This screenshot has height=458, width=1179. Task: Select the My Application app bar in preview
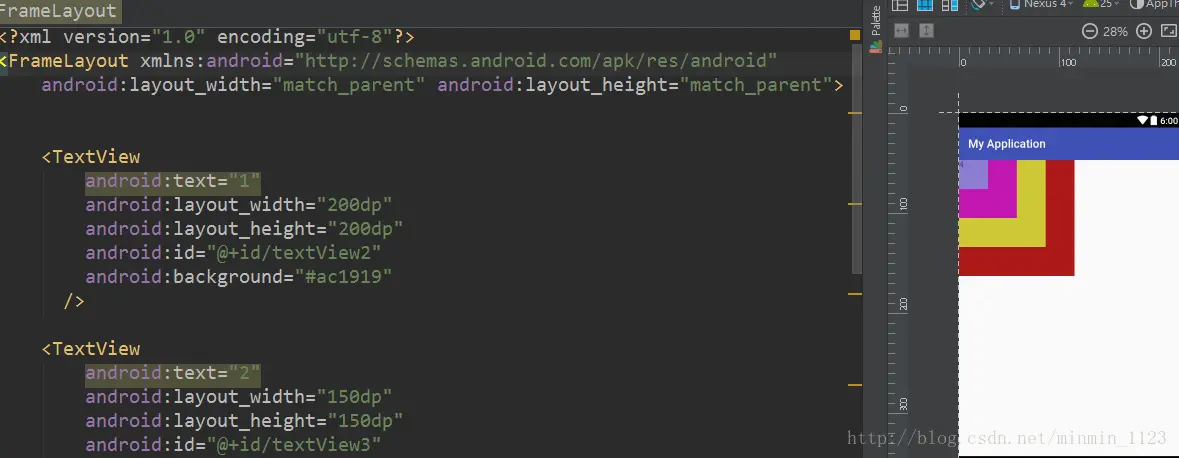1068,144
